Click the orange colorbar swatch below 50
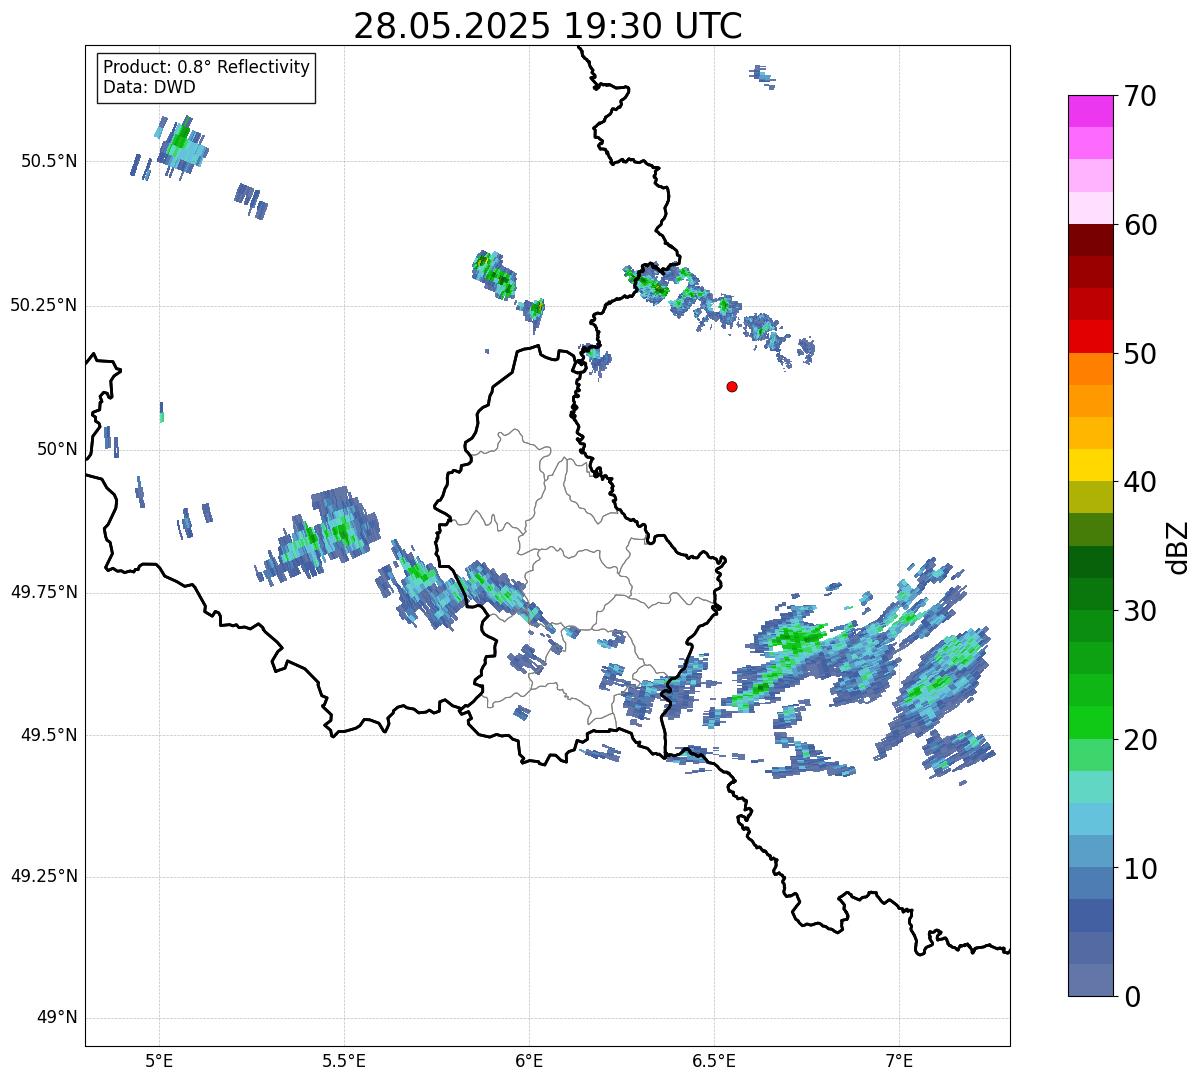The height and width of the screenshot is (1081, 1202). pyautogui.click(x=1091, y=369)
